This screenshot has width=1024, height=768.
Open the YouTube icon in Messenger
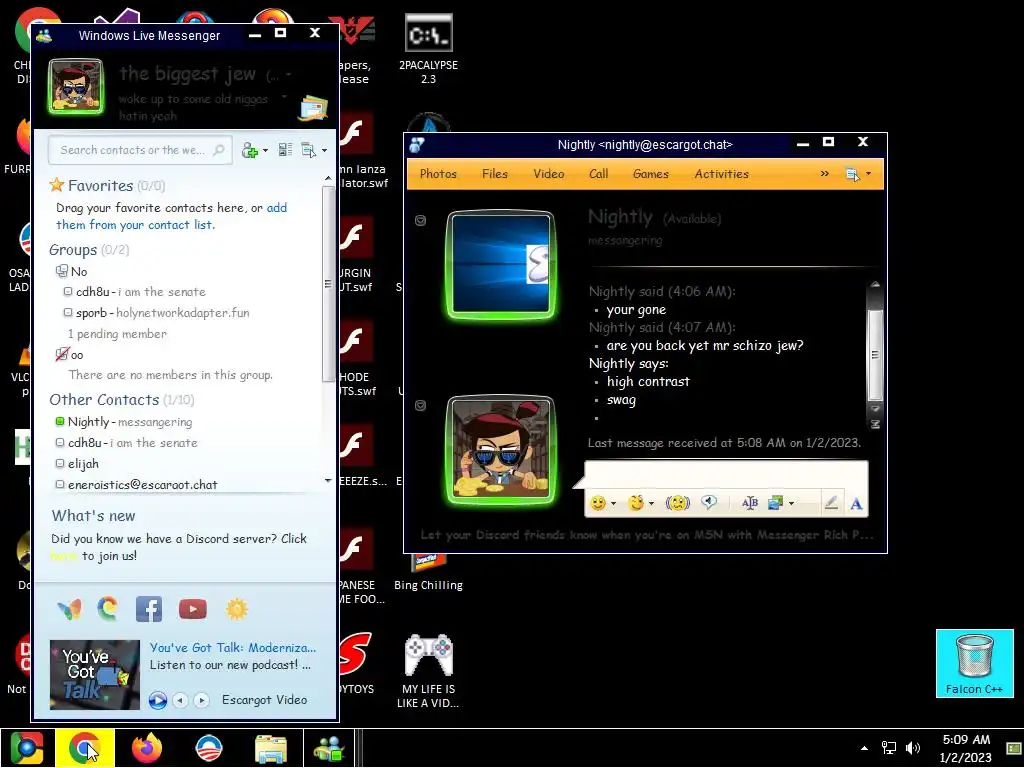(193, 609)
